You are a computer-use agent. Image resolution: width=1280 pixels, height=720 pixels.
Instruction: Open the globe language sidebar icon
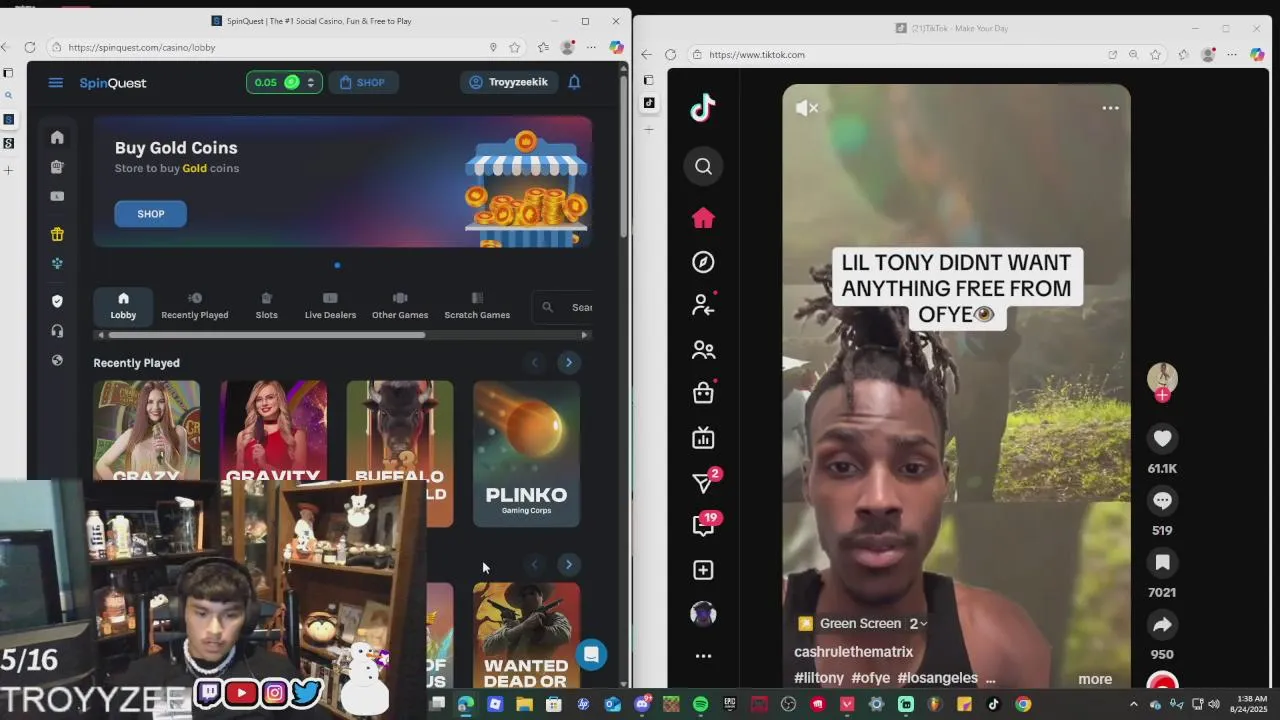(x=57, y=360)
